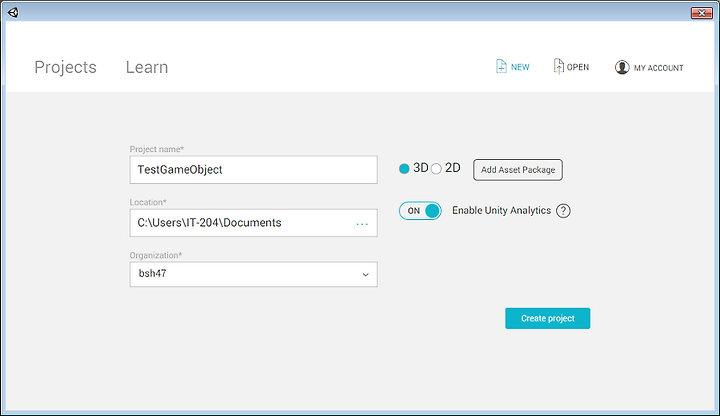Click the Organization* label

(x=156, y=255)
